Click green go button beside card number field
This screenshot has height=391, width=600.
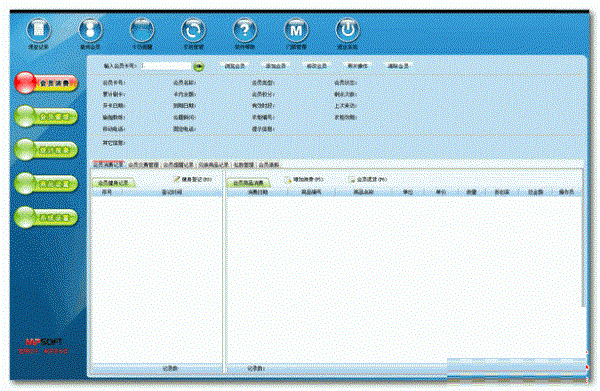[199, 67]
